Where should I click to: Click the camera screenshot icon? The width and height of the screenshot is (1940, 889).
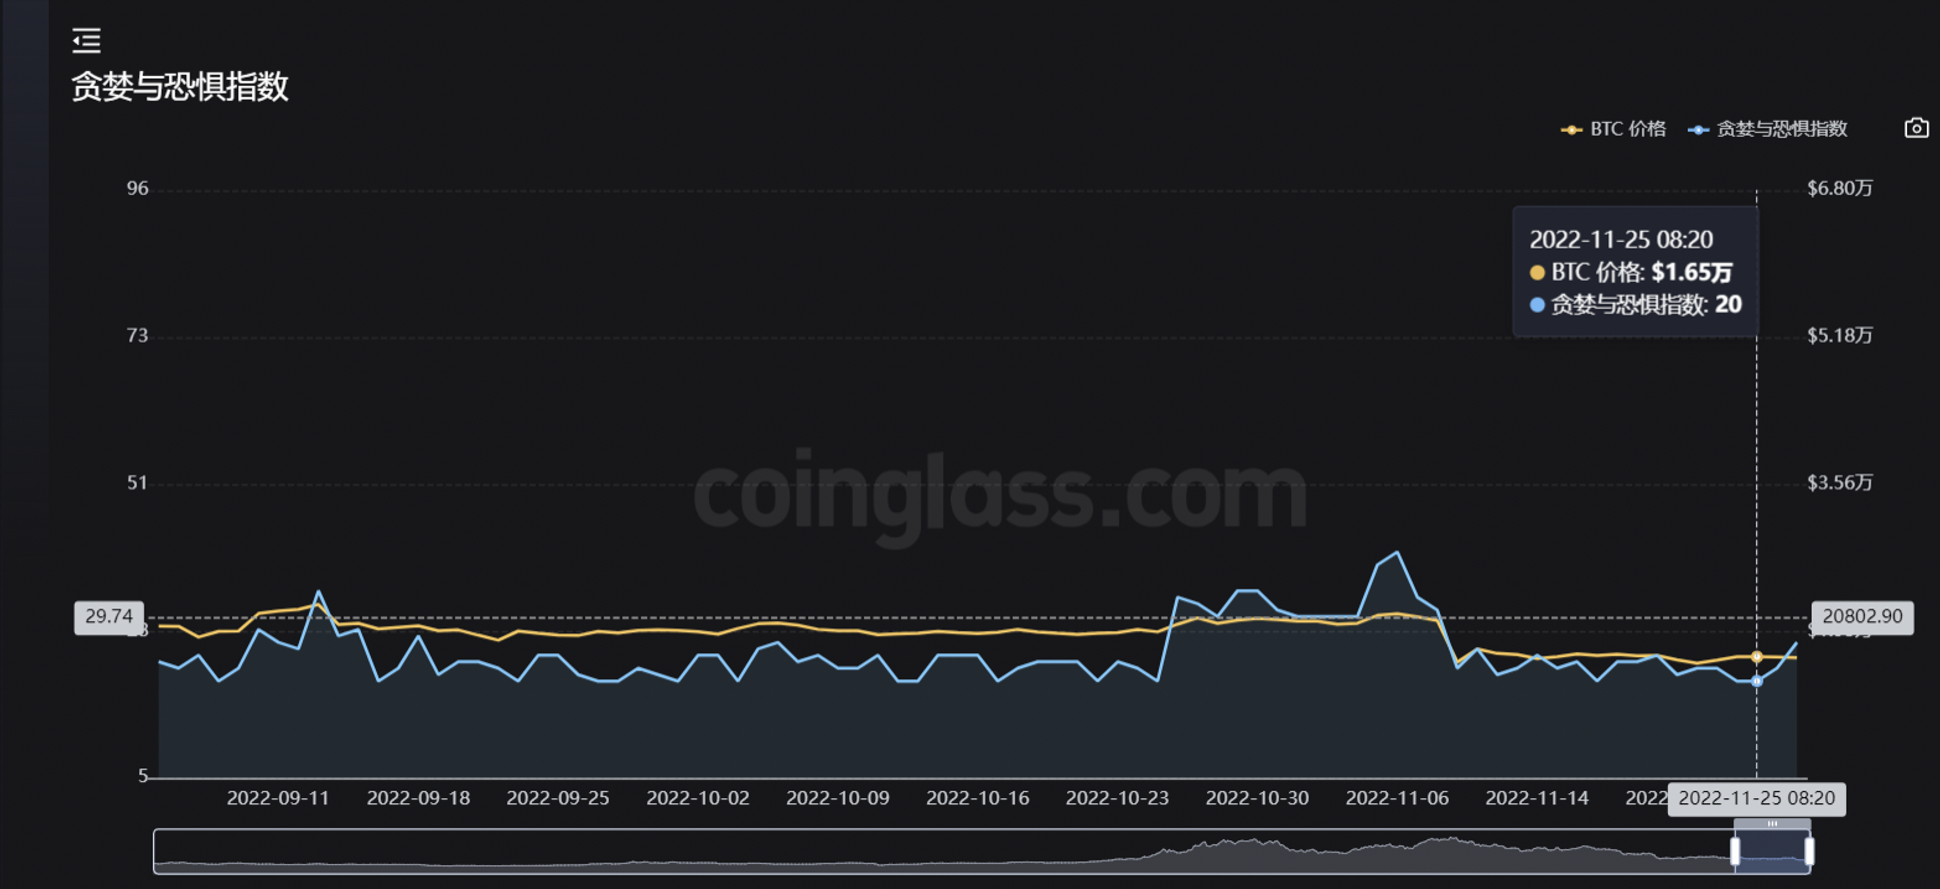(x=1916, y=128)
